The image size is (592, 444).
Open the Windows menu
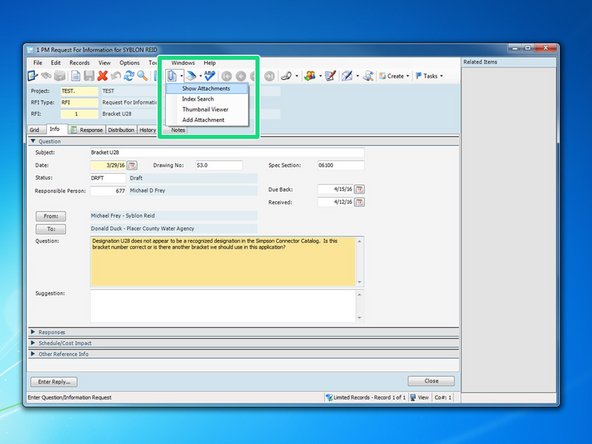183,63
